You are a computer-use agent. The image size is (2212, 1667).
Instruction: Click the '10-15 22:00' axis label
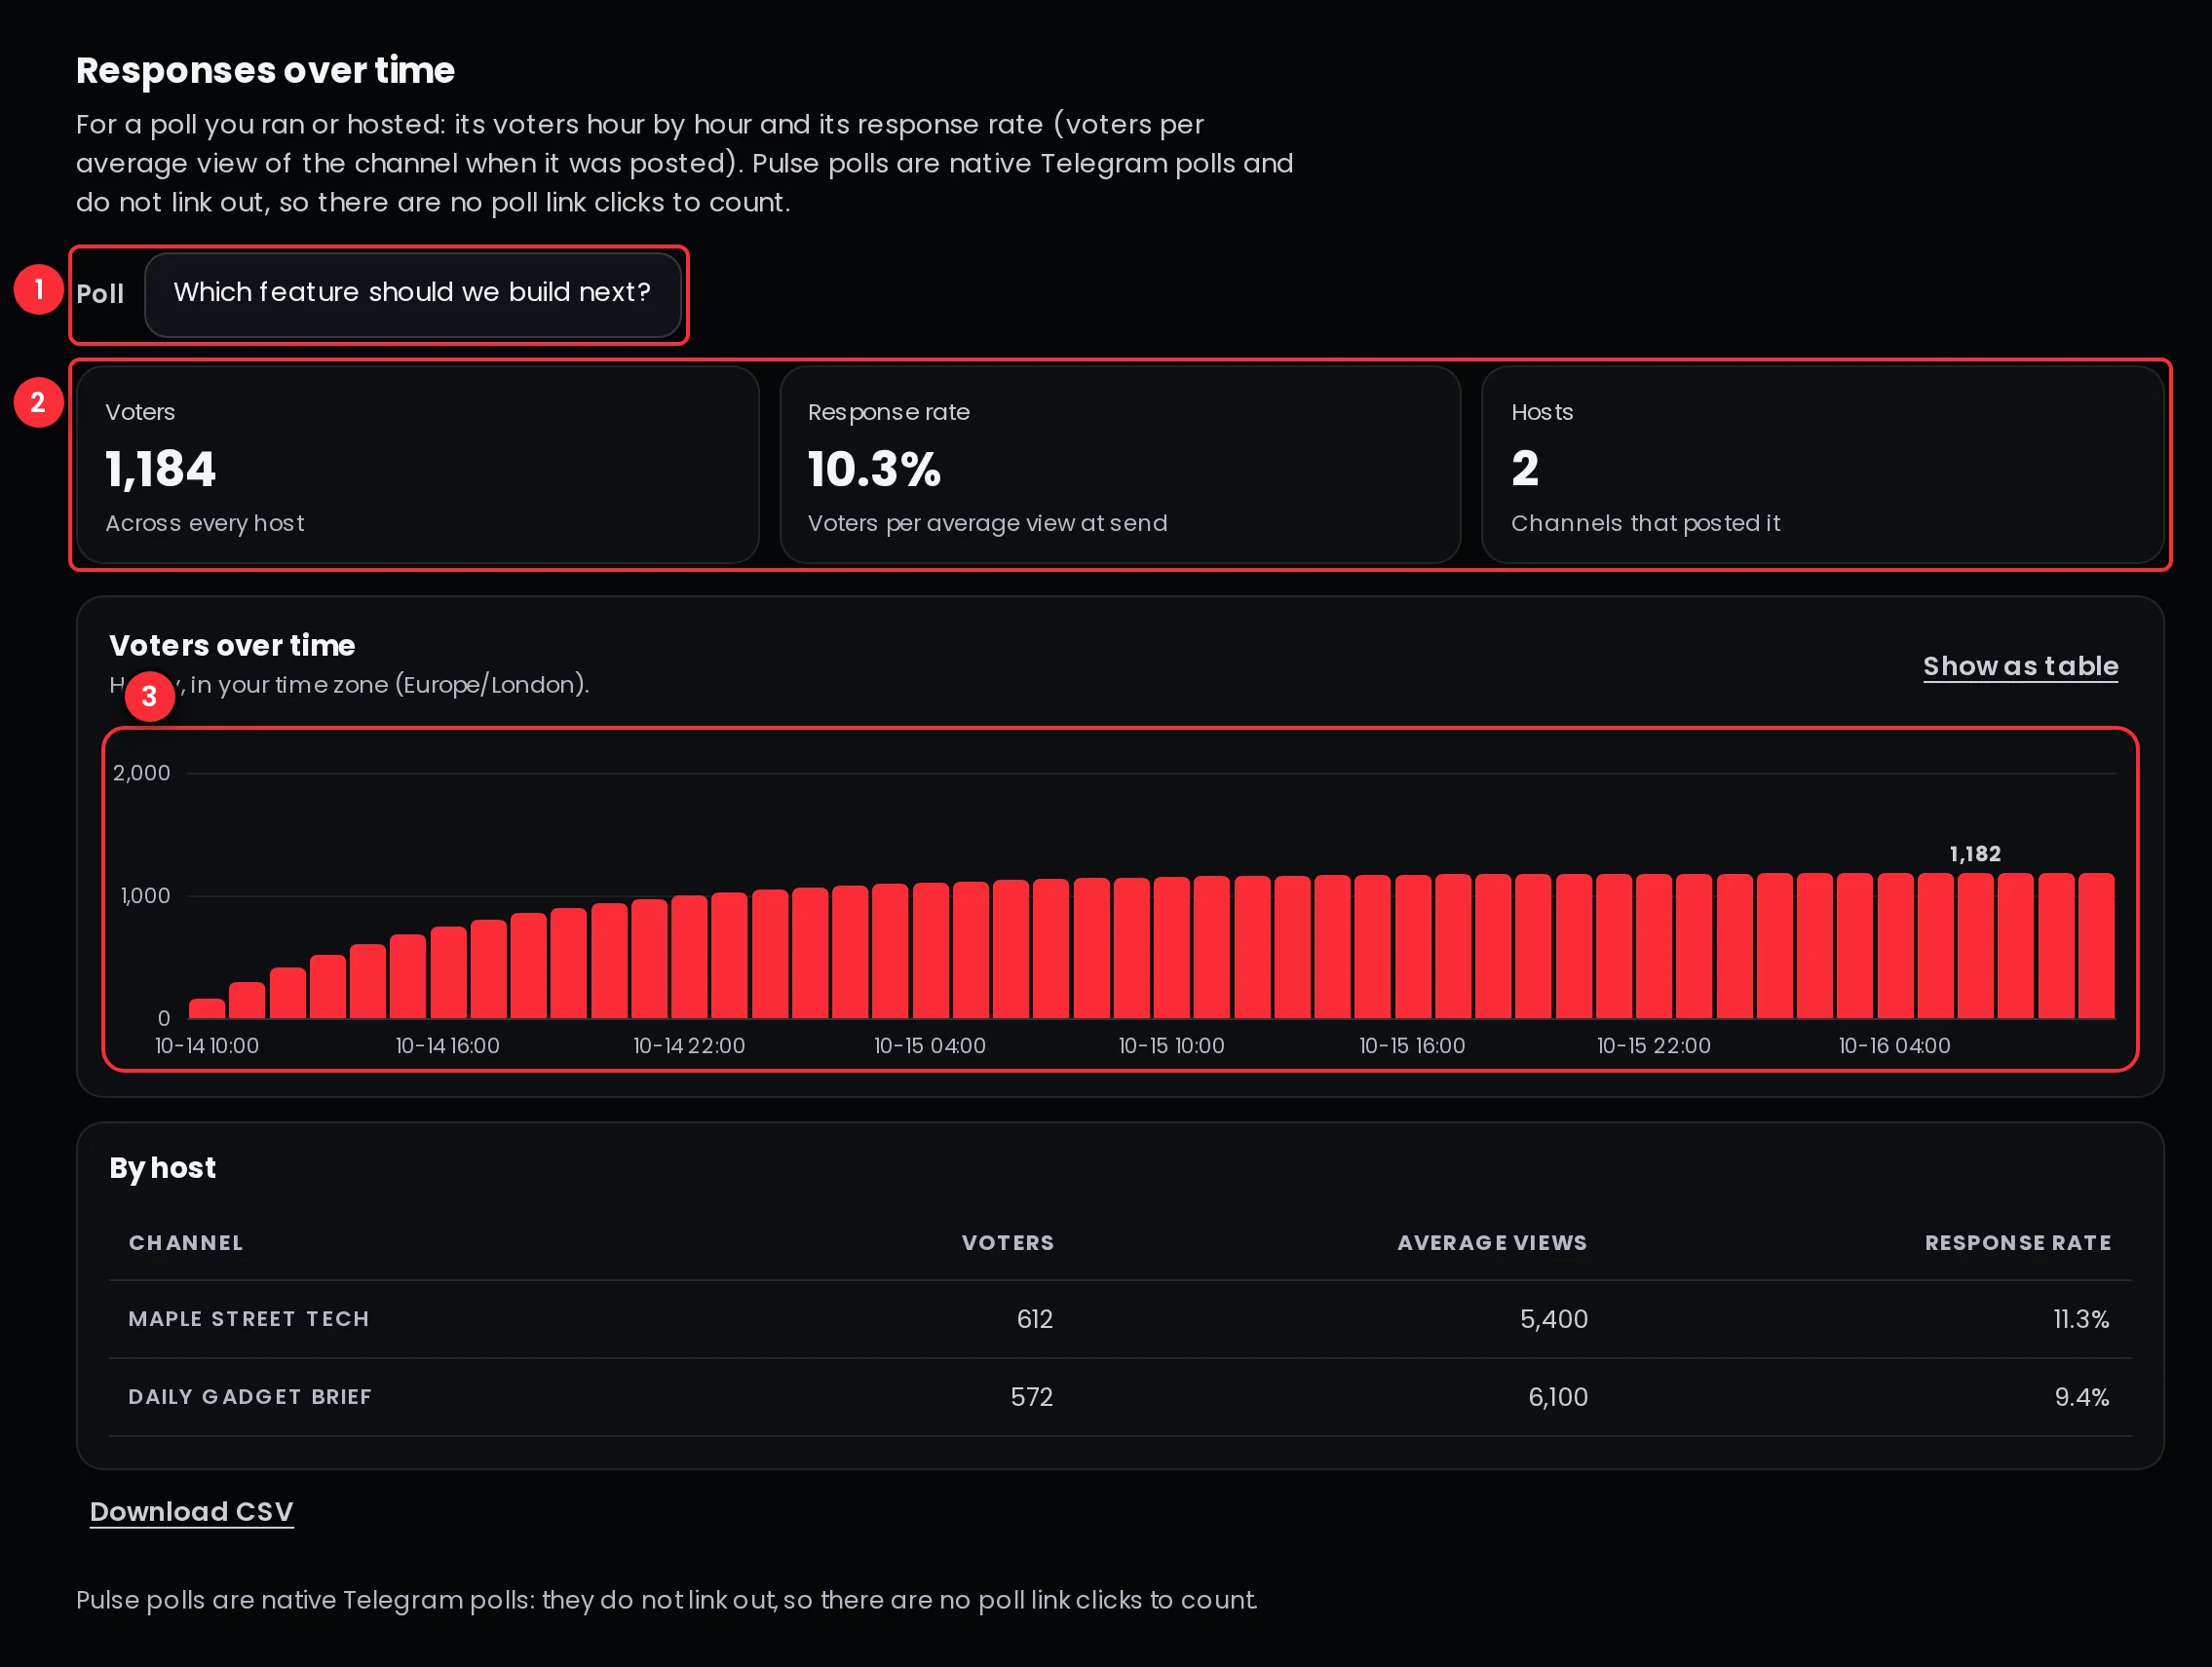coord(1654,1046)
